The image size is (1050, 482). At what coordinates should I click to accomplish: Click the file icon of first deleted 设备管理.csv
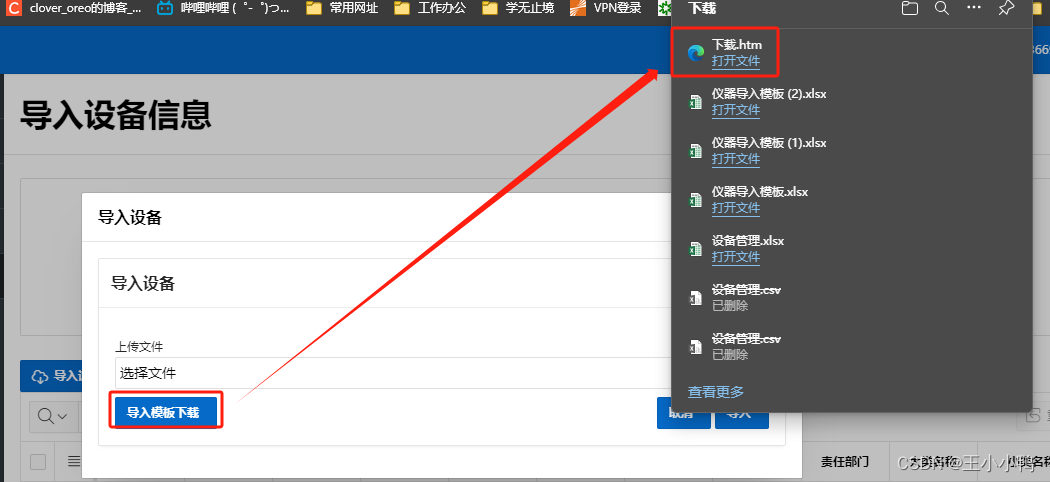pos(696,298)
